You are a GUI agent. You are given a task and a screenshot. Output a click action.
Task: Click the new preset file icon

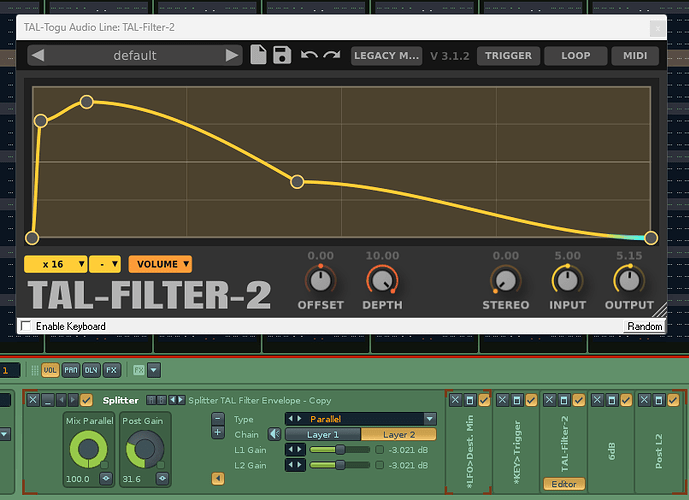(x=258, y=55)
